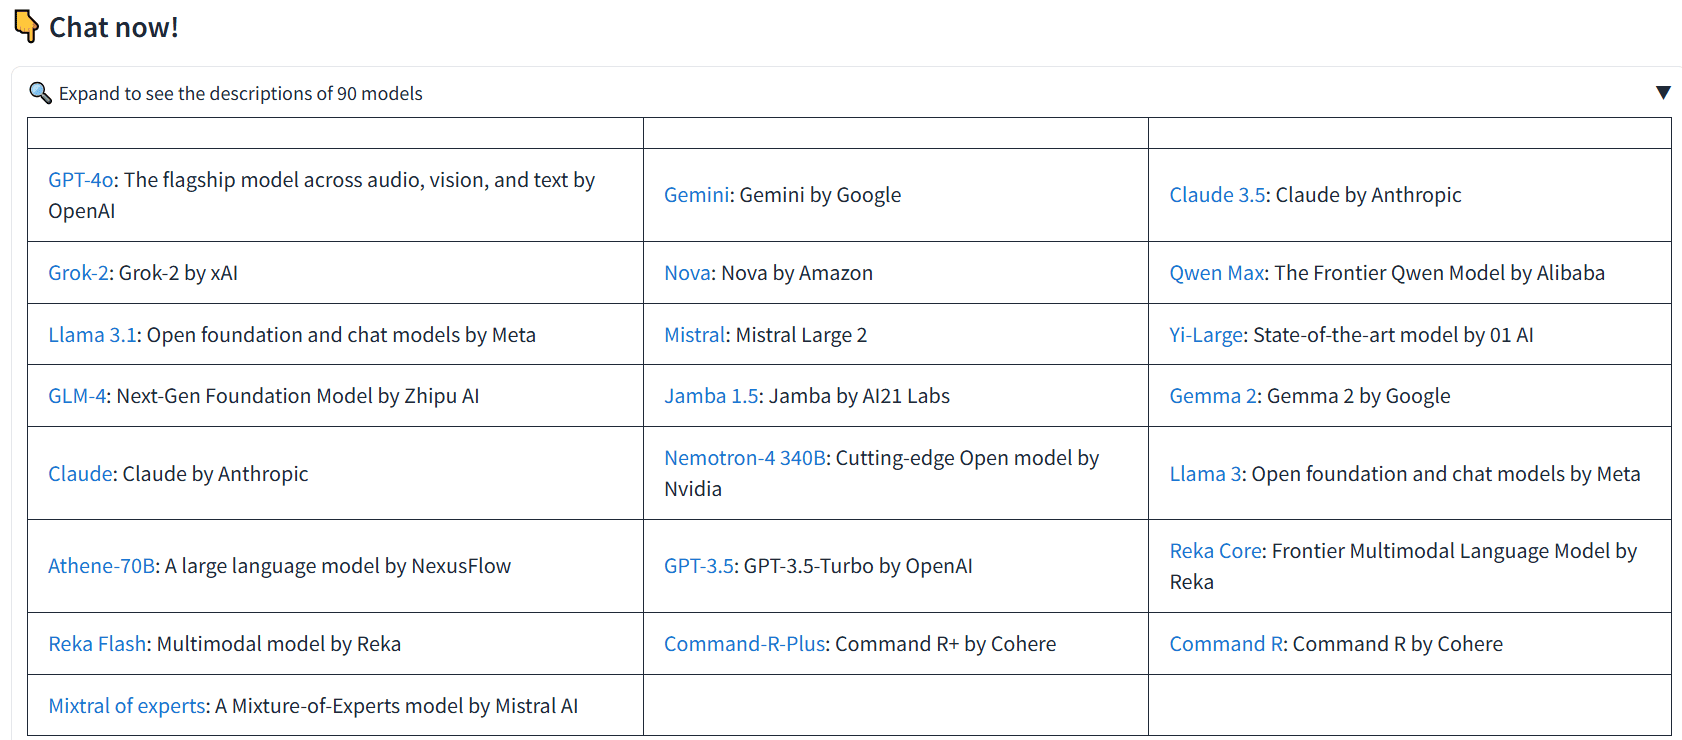Open the Qwen Max link
Screen dimensions: 1682x740
1217,273
